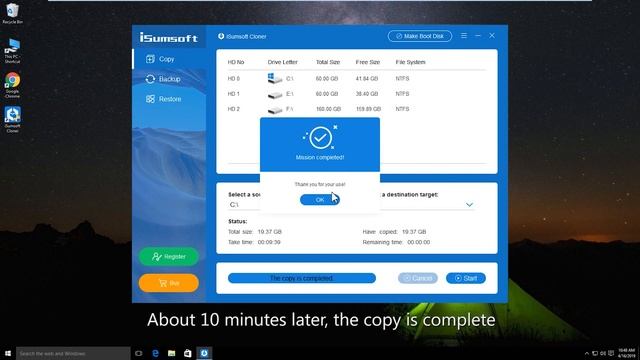Click the Have copied 19.37 GB text
This screenshot has height=360, width=640.
(x=394, y=231)
